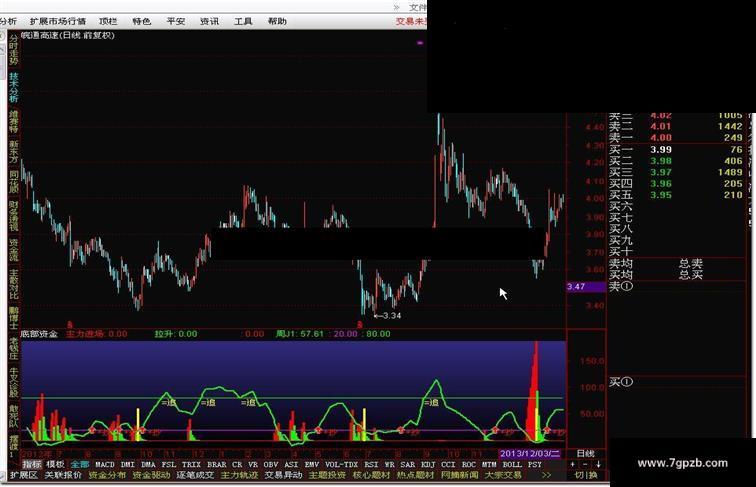
Task: Open the 交易异动 bottom tab
Action: pyautogui.click(x=283, y=475)
